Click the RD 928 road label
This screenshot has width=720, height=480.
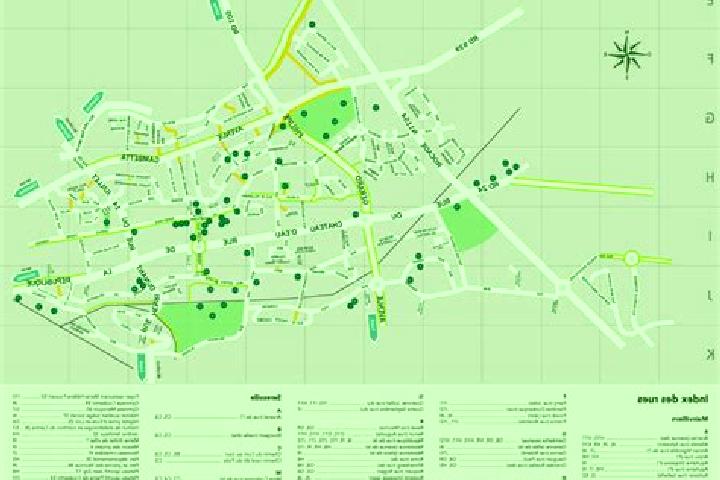coord(467,45)
